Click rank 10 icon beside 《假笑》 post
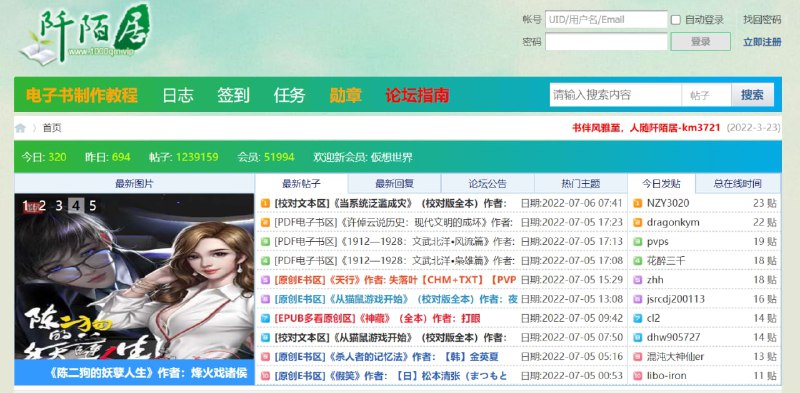The image size is (800, 393). coord(265,376)
